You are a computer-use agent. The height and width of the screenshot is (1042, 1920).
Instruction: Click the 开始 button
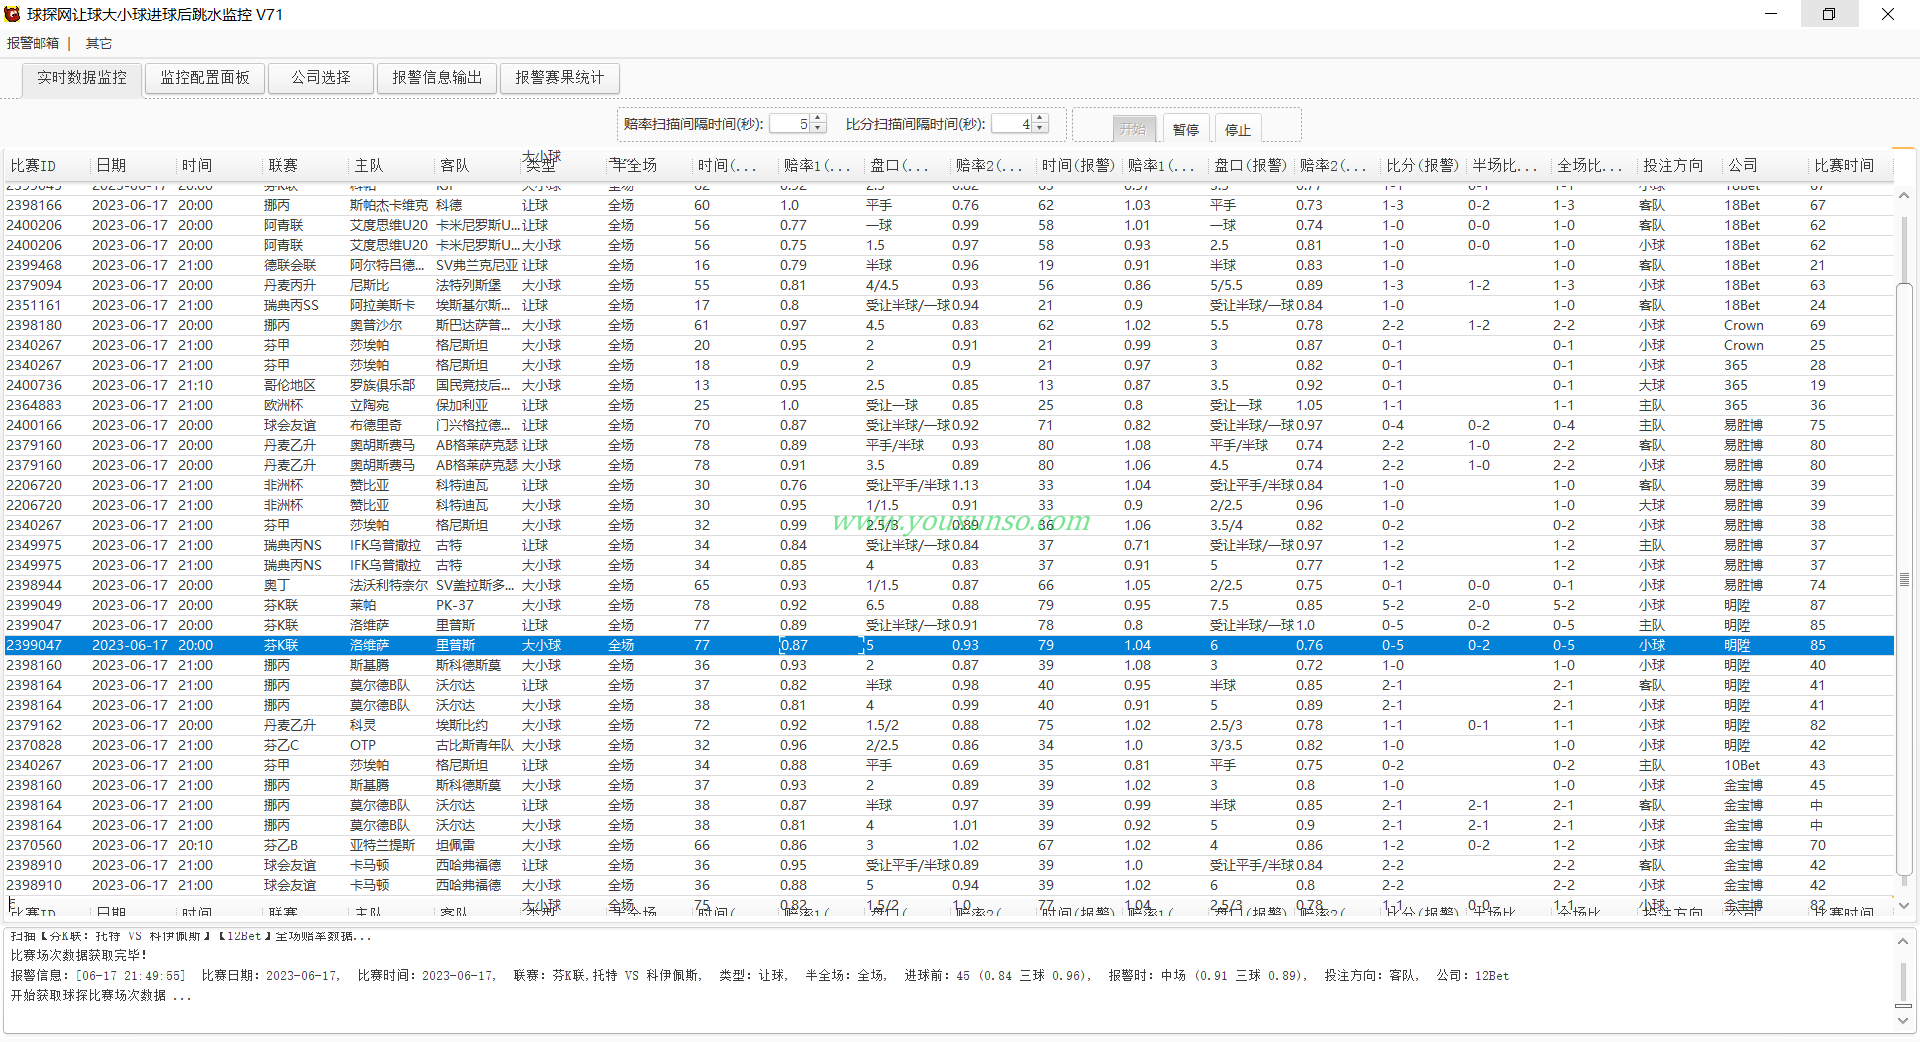pyautogui.click(x=1134, y=129)
